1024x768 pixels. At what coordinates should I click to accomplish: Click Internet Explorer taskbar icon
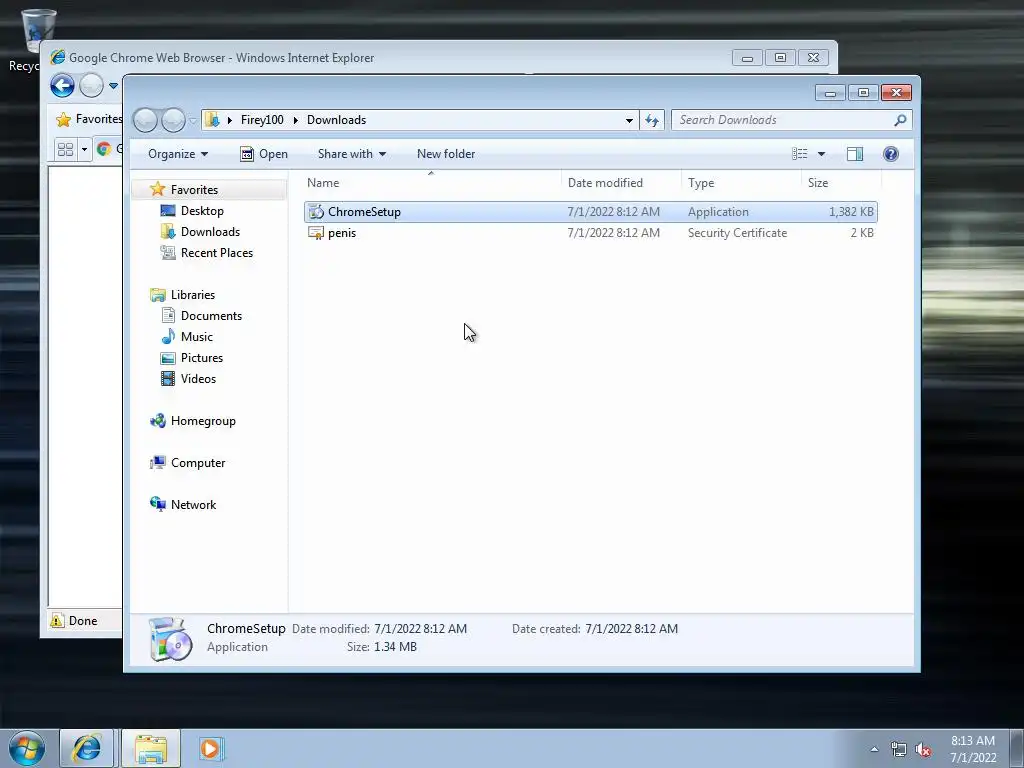(87, 748)
